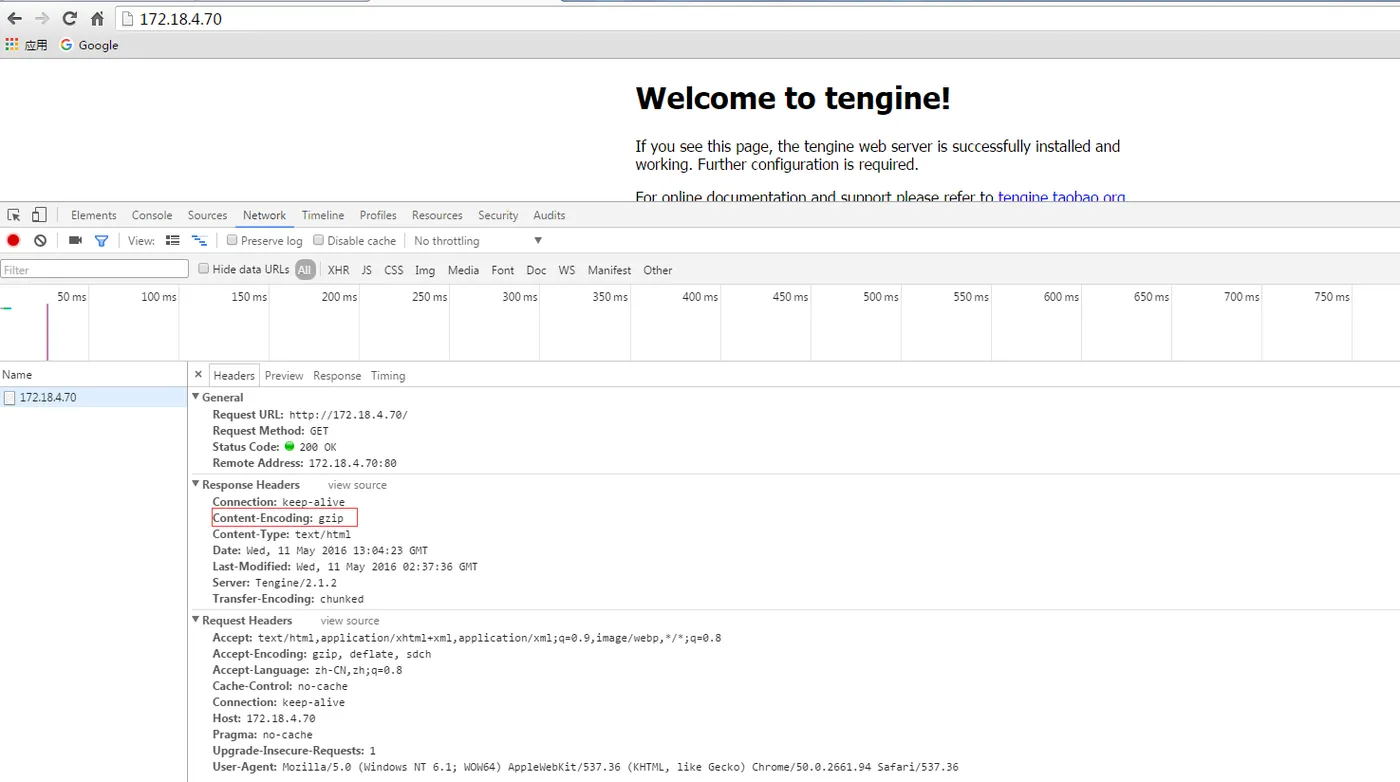Stop recording network log red button
1400x782 pixels.
coord(13,241)
